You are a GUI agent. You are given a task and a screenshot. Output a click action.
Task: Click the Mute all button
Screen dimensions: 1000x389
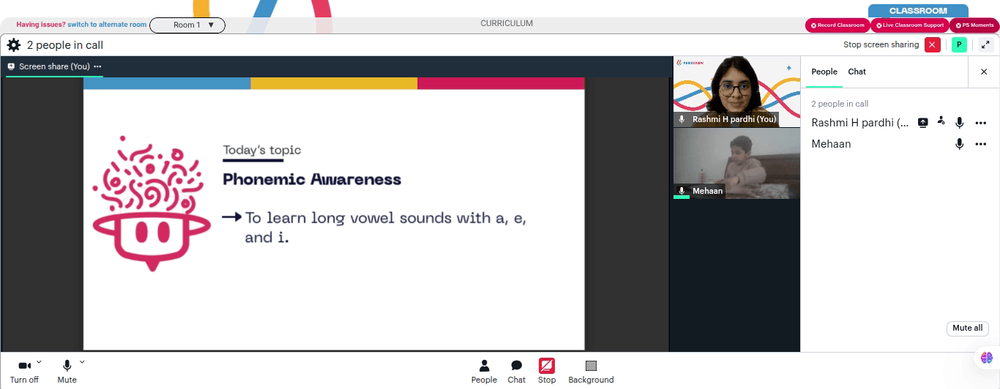(x=967, y=328)
